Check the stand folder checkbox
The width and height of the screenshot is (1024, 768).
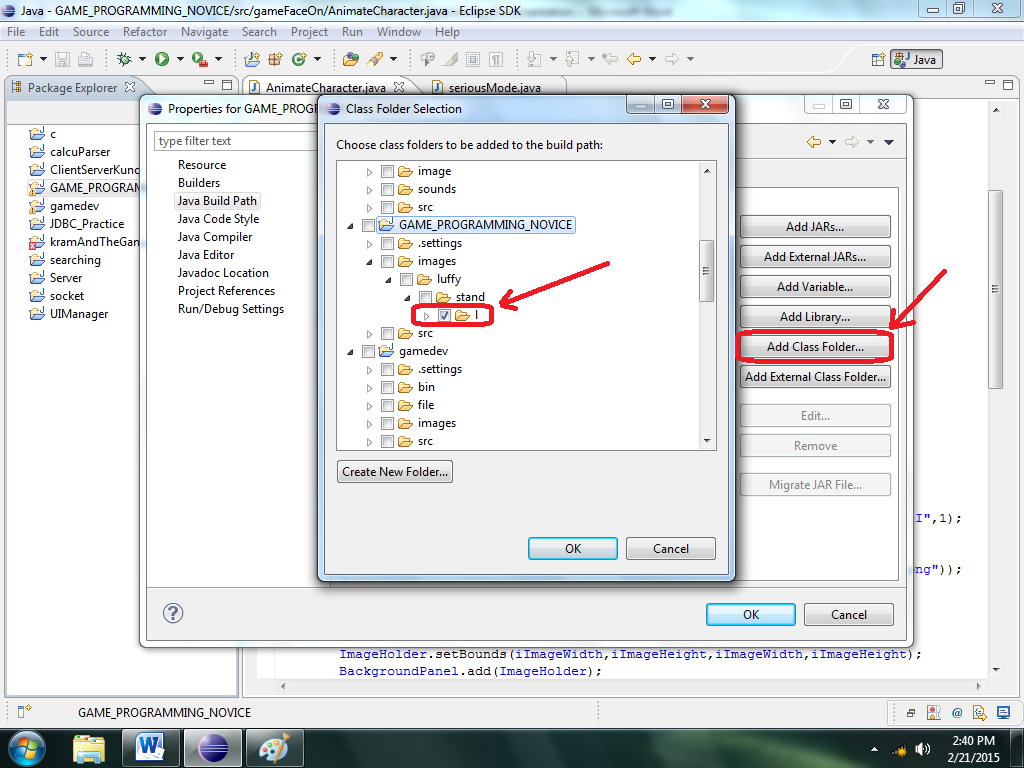click(424, 297)
